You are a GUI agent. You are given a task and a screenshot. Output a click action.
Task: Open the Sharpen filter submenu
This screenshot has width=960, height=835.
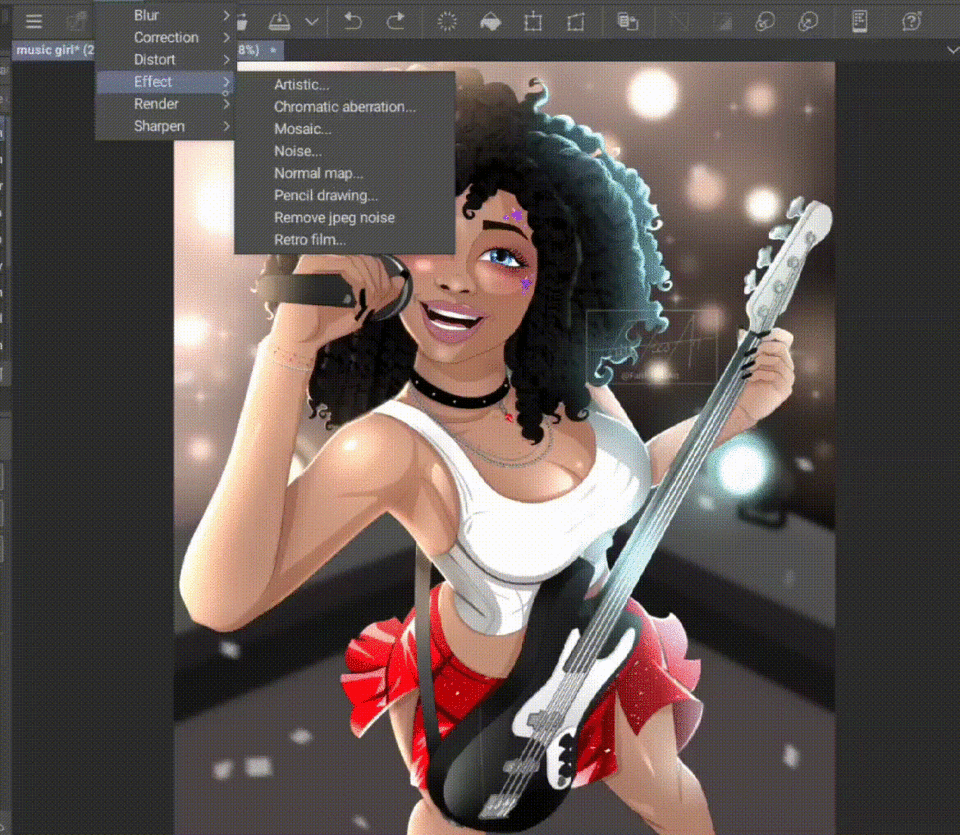pos(165,126)
